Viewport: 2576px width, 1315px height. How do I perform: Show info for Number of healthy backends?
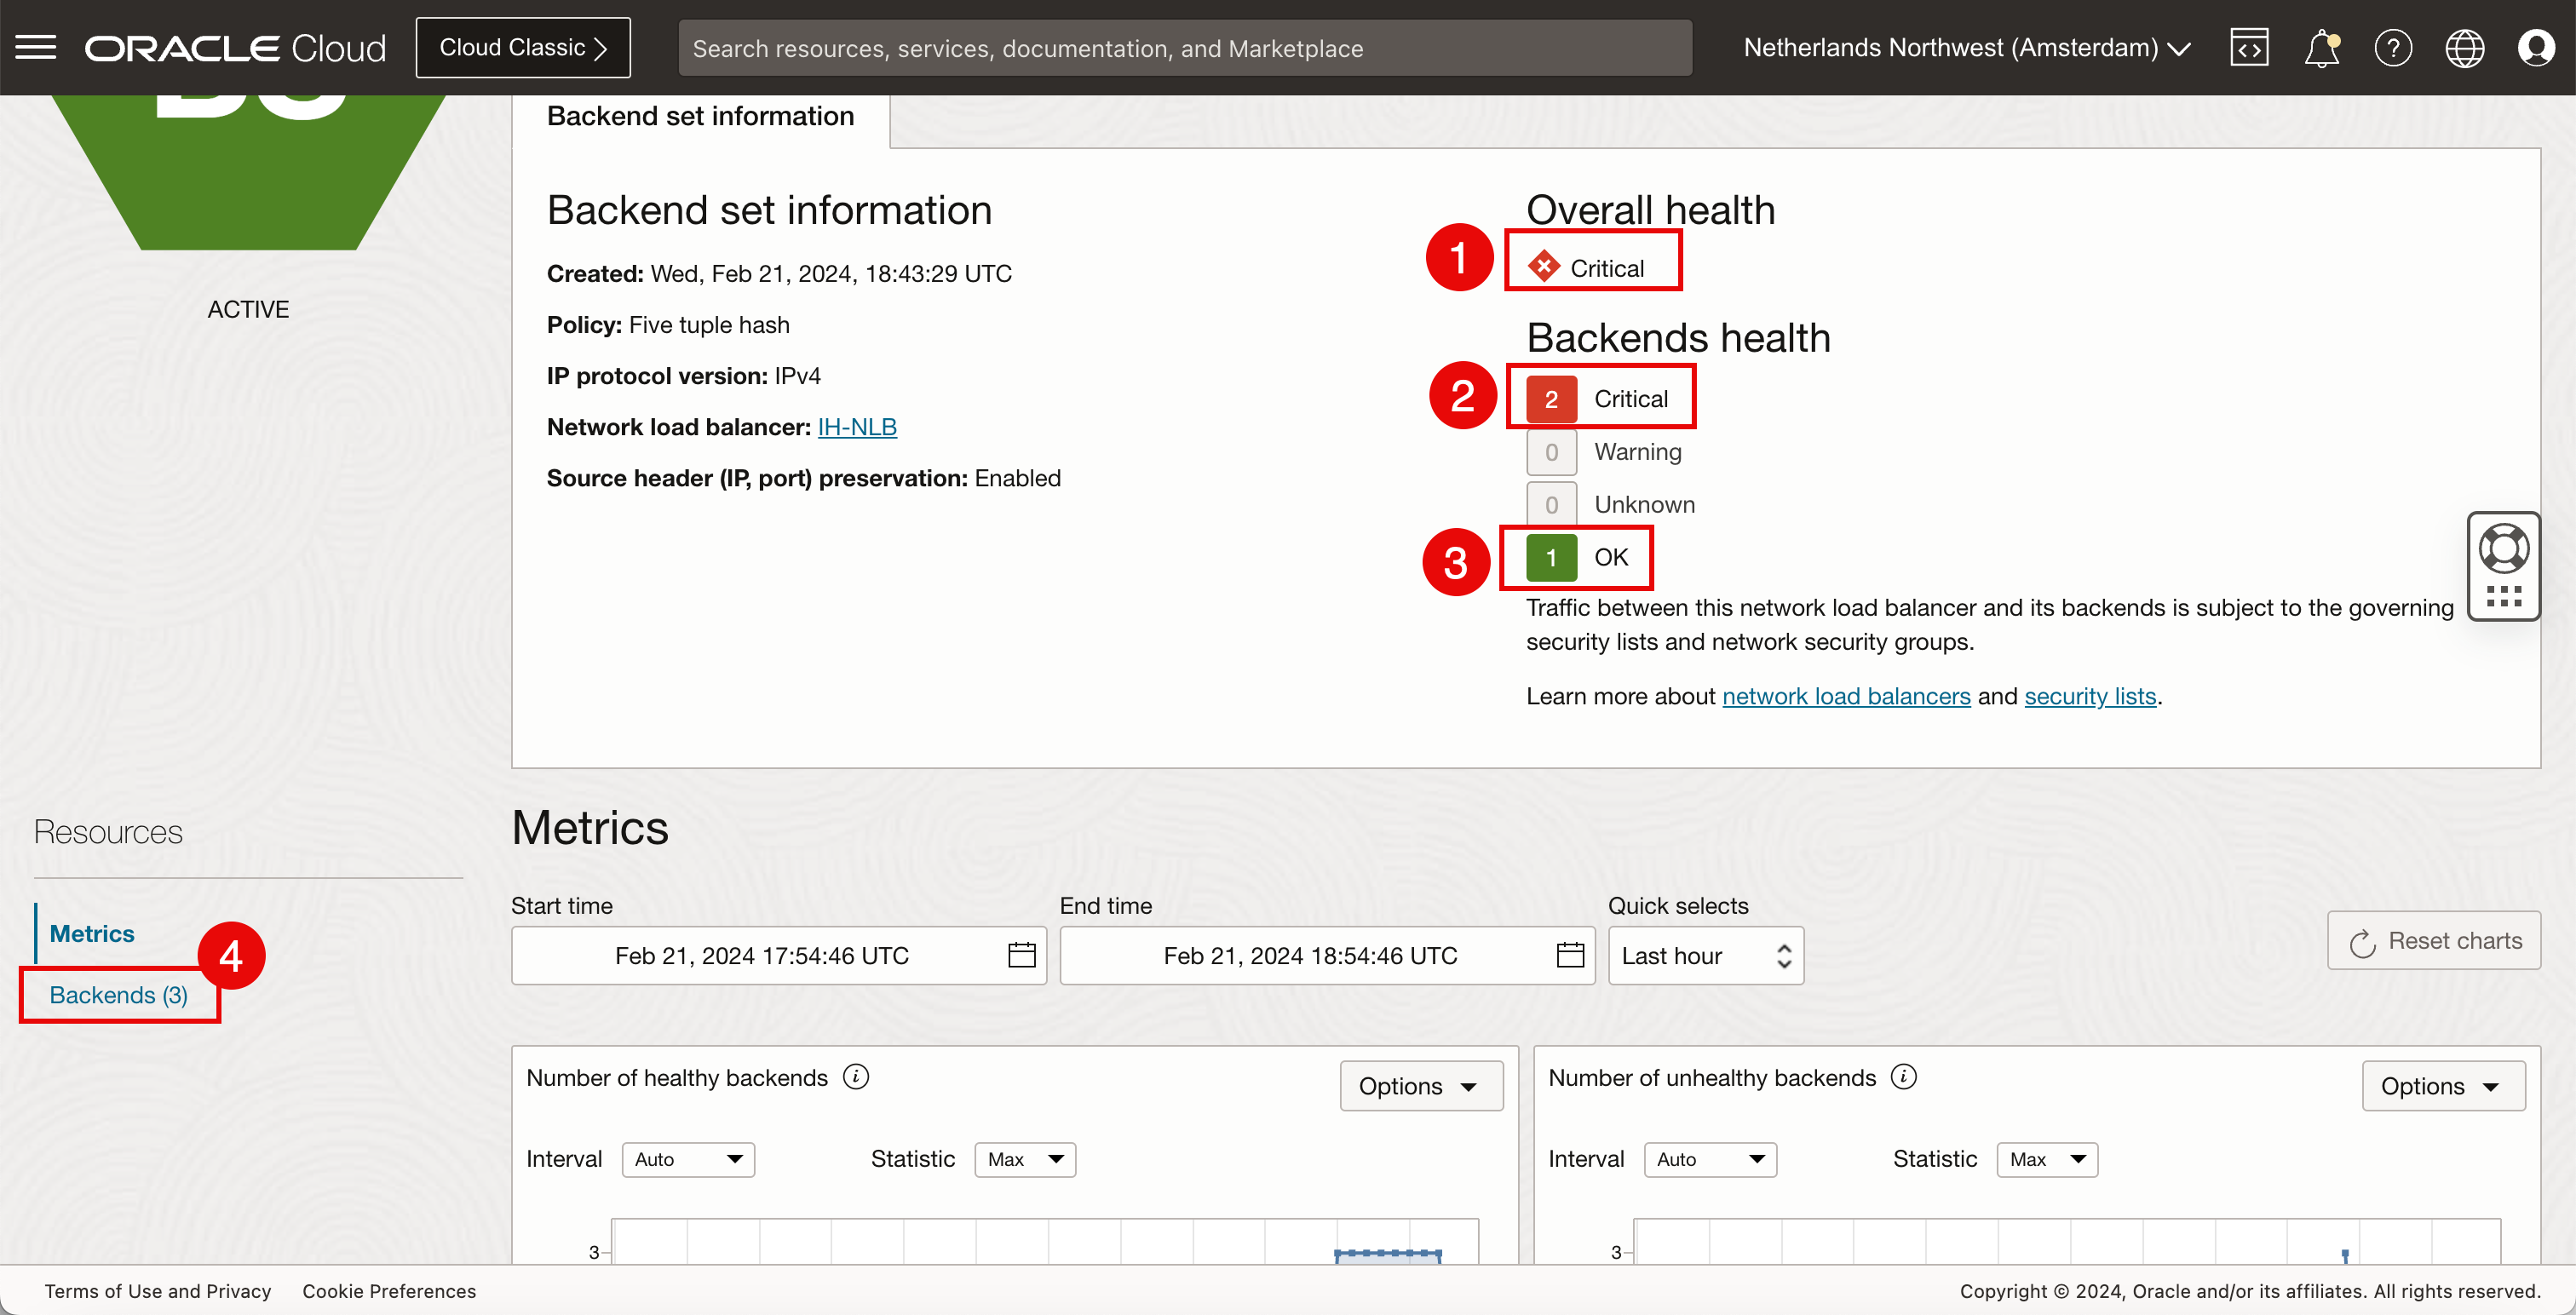click(856, 1076)
